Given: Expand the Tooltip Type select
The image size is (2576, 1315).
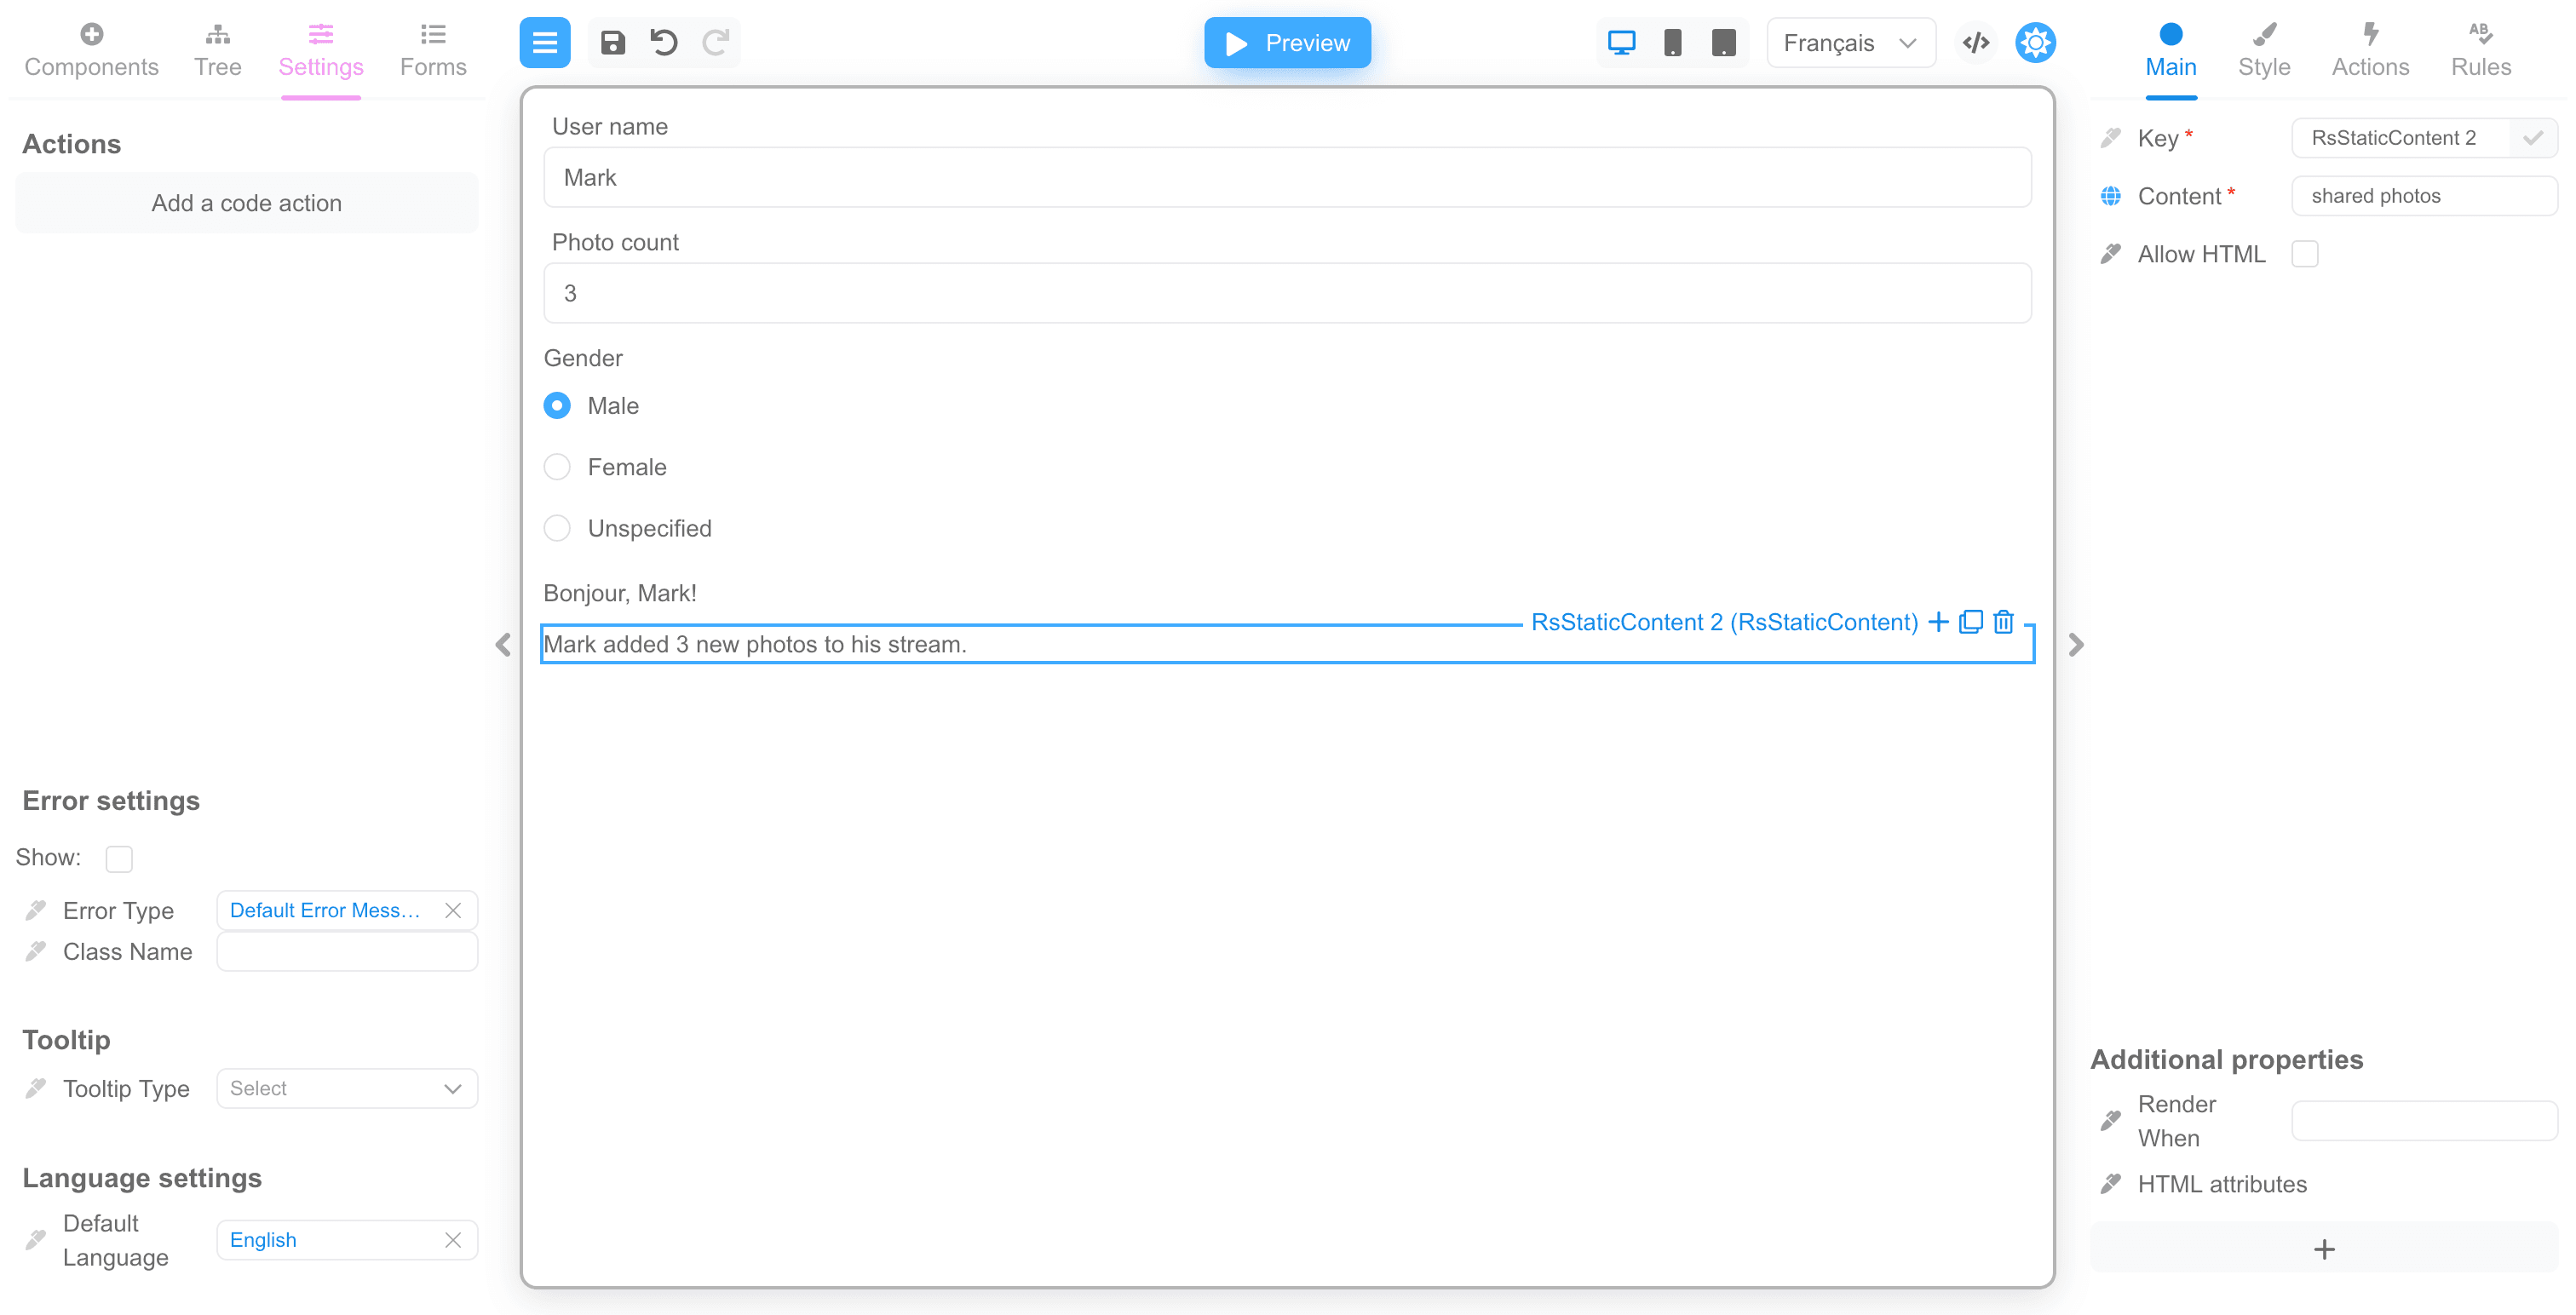Looking at the screenshot, I should click(347, 1088).
